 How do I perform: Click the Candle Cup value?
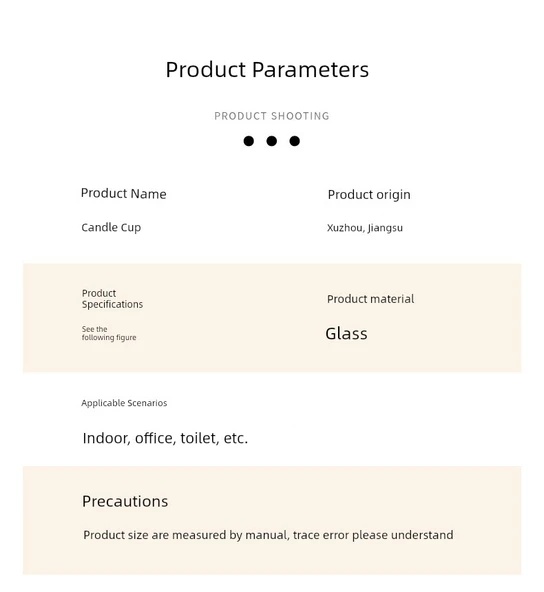[111, 228]
